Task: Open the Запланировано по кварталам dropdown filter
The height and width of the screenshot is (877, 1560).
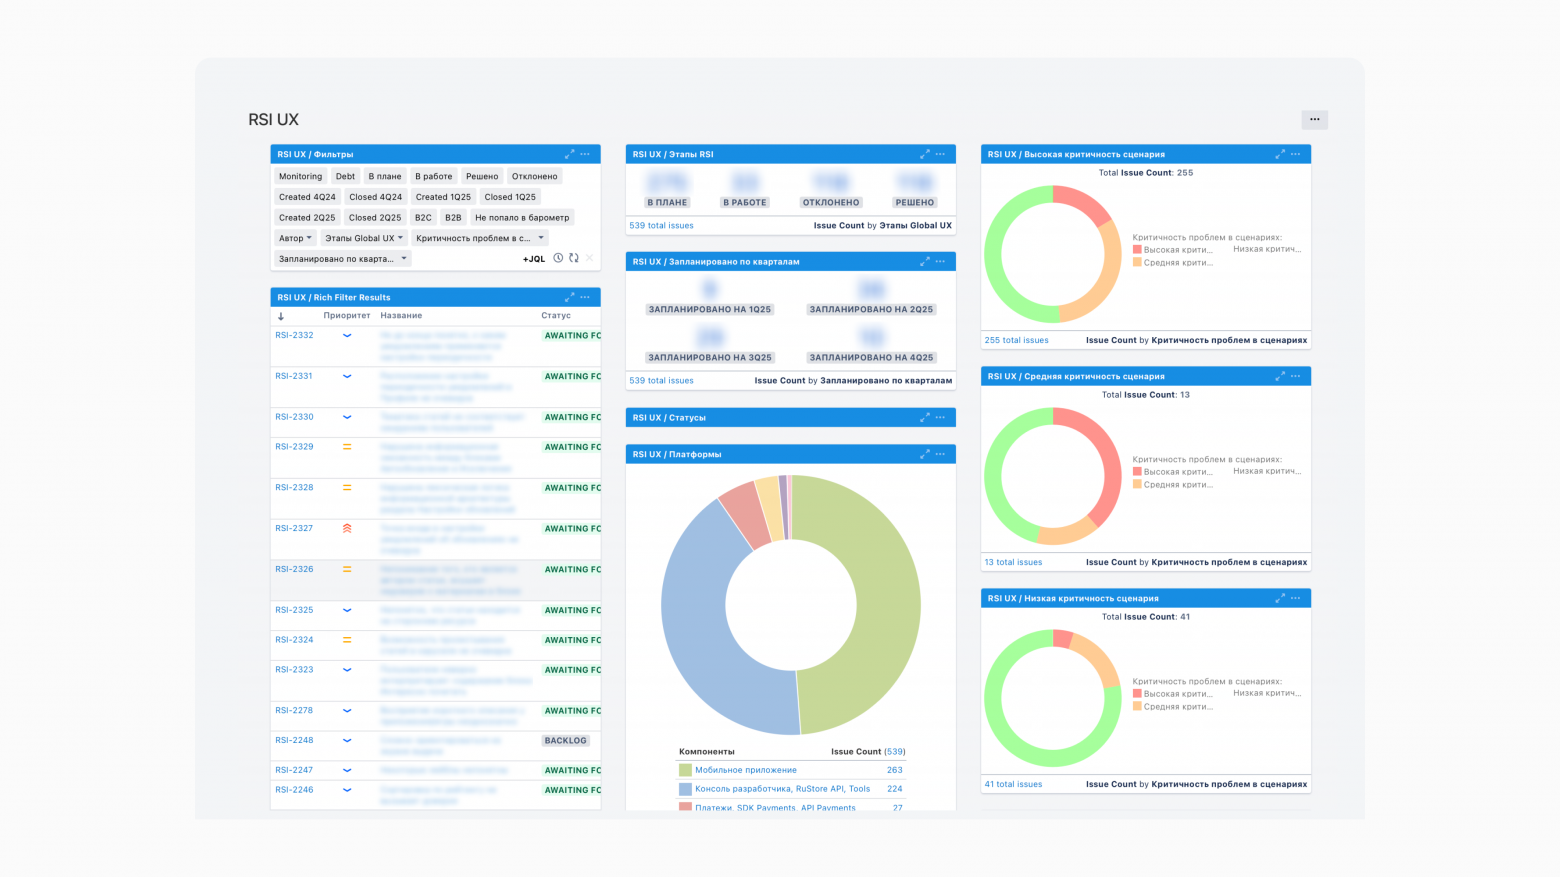Action: click(342, 259)
